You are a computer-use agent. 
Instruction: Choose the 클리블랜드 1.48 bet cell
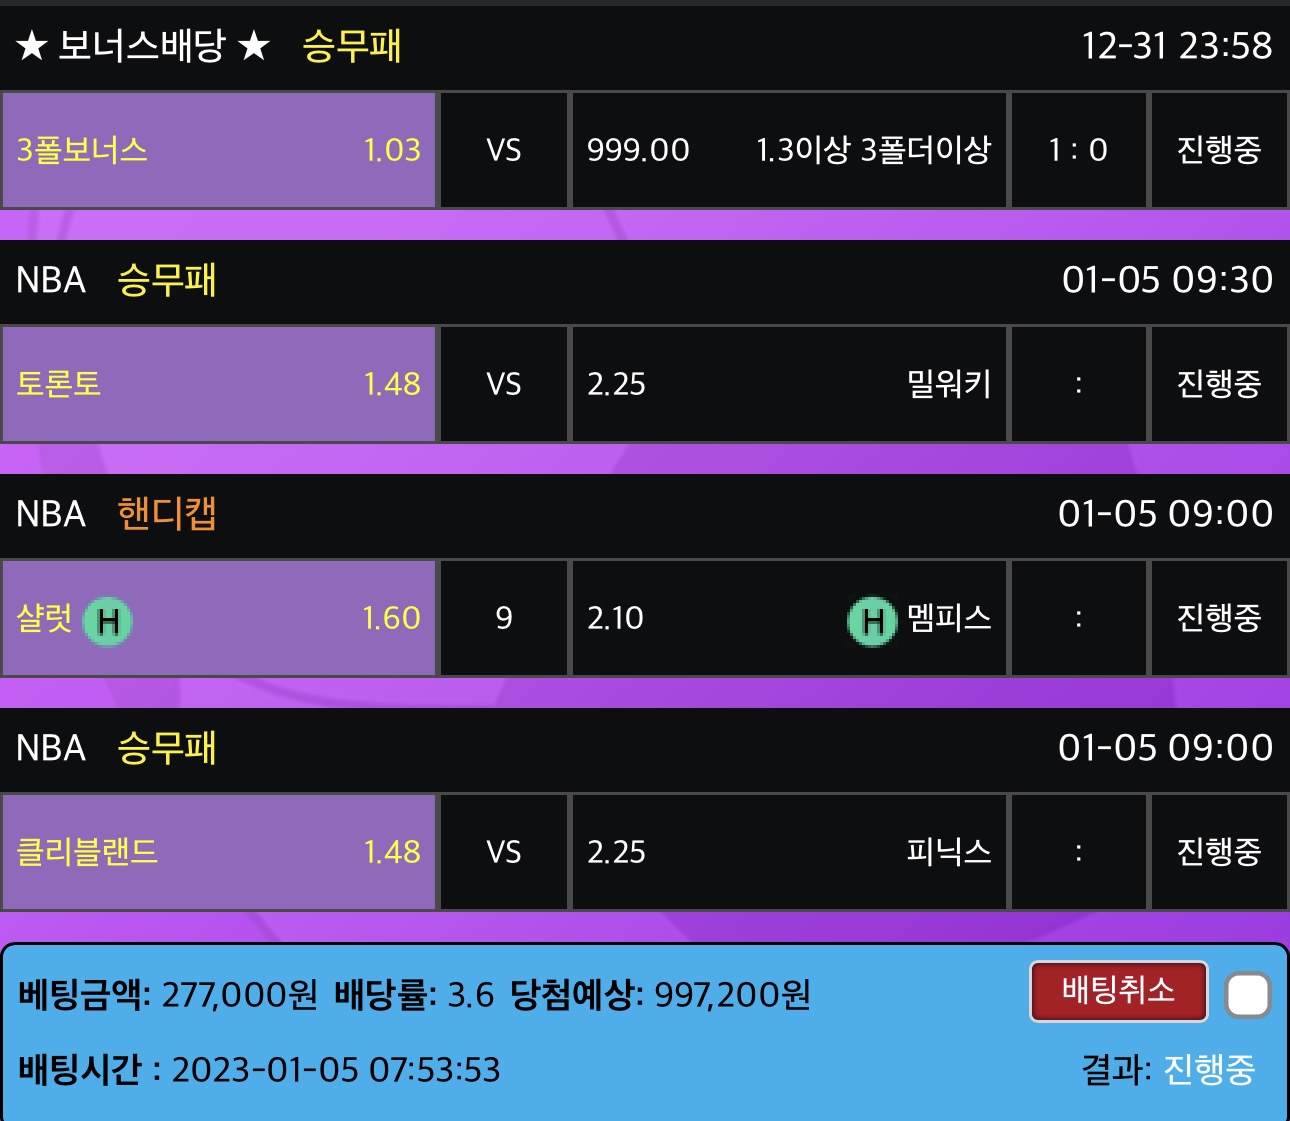[218, 852]
